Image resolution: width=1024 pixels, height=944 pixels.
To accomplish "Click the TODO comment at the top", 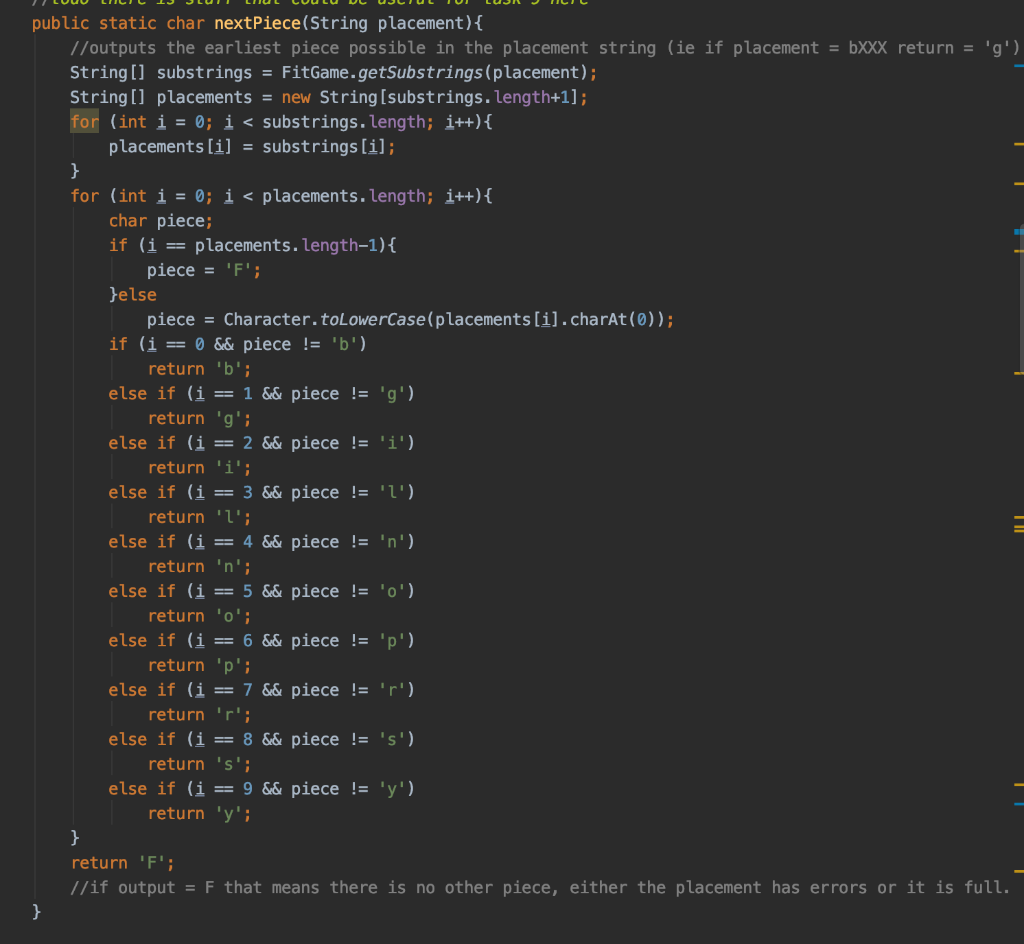I will (x=300, y=3).
